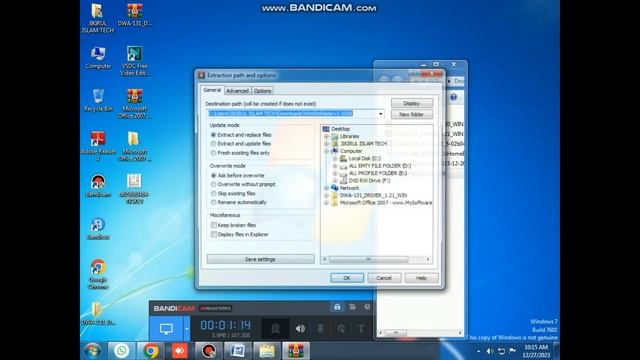This screenshot has height=360, width=640.
Task: Expand the Libraries tree node
Action: pyautogui.click(x=327, y=136)
